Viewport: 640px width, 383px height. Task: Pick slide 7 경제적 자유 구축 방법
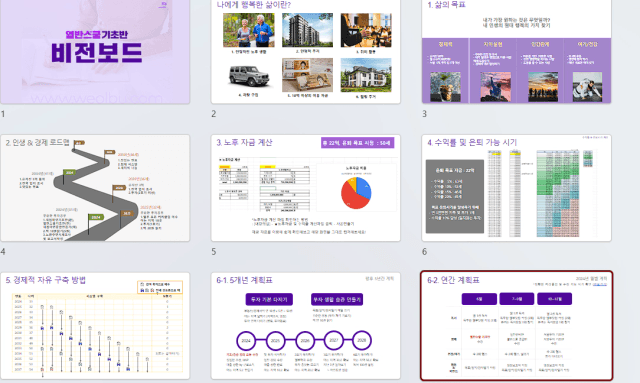coord(95,326)
